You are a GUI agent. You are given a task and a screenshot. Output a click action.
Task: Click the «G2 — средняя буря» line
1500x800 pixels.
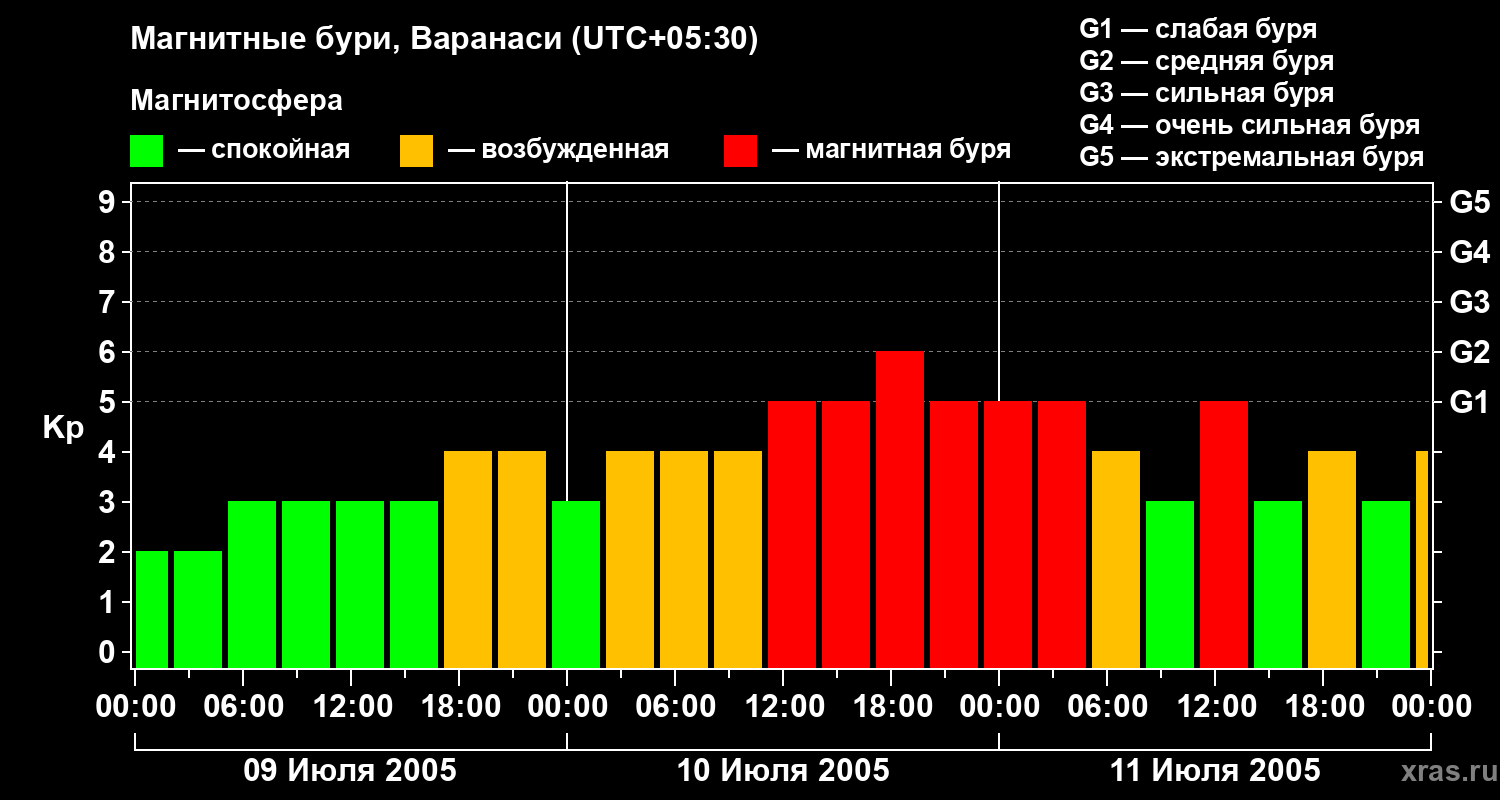click(1206, 61)
